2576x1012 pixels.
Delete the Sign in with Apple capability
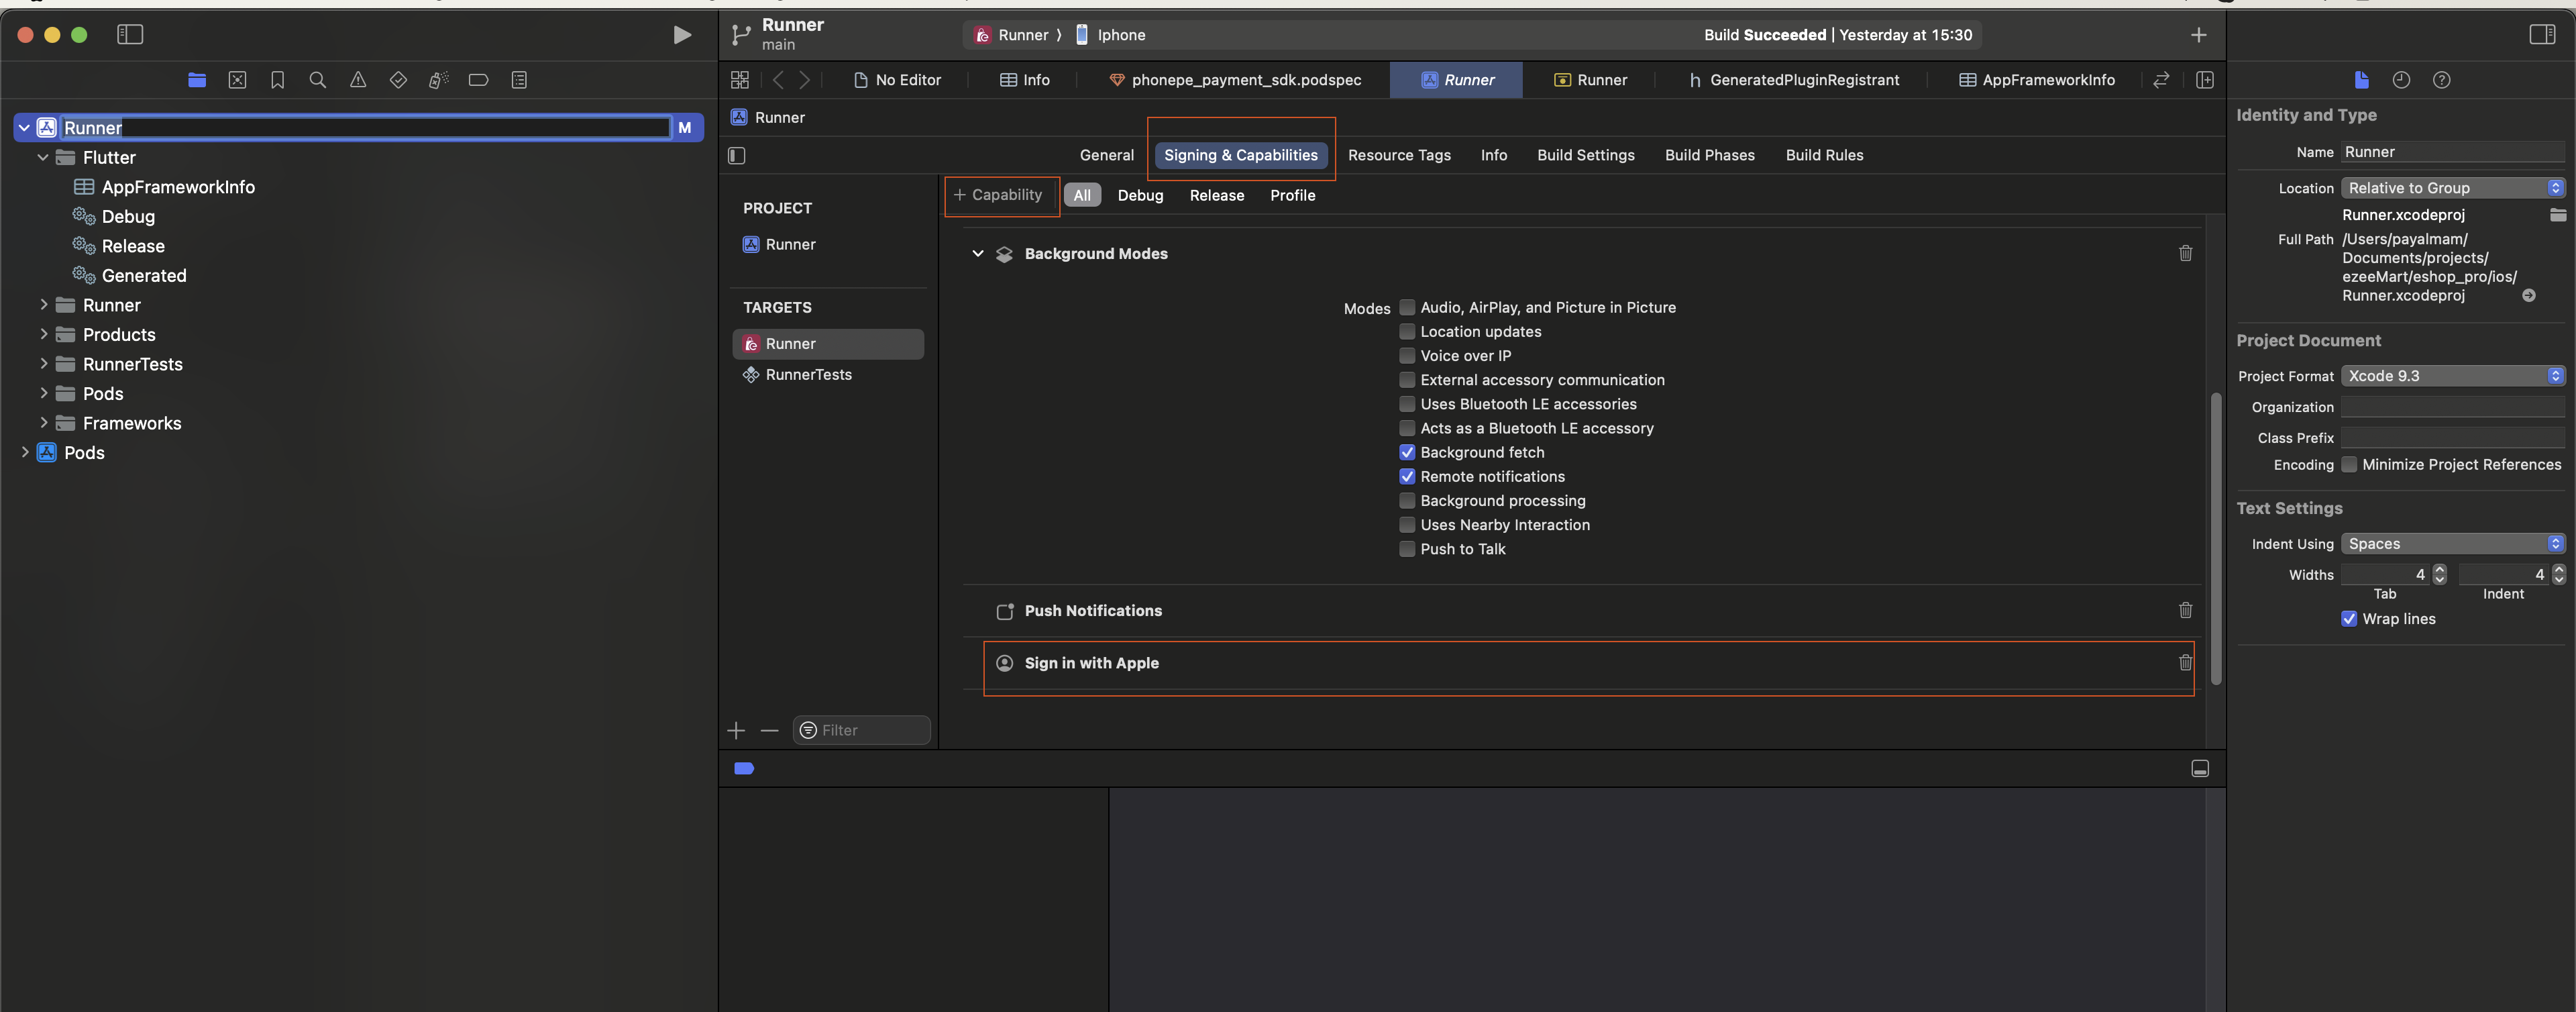[2185, 662]
